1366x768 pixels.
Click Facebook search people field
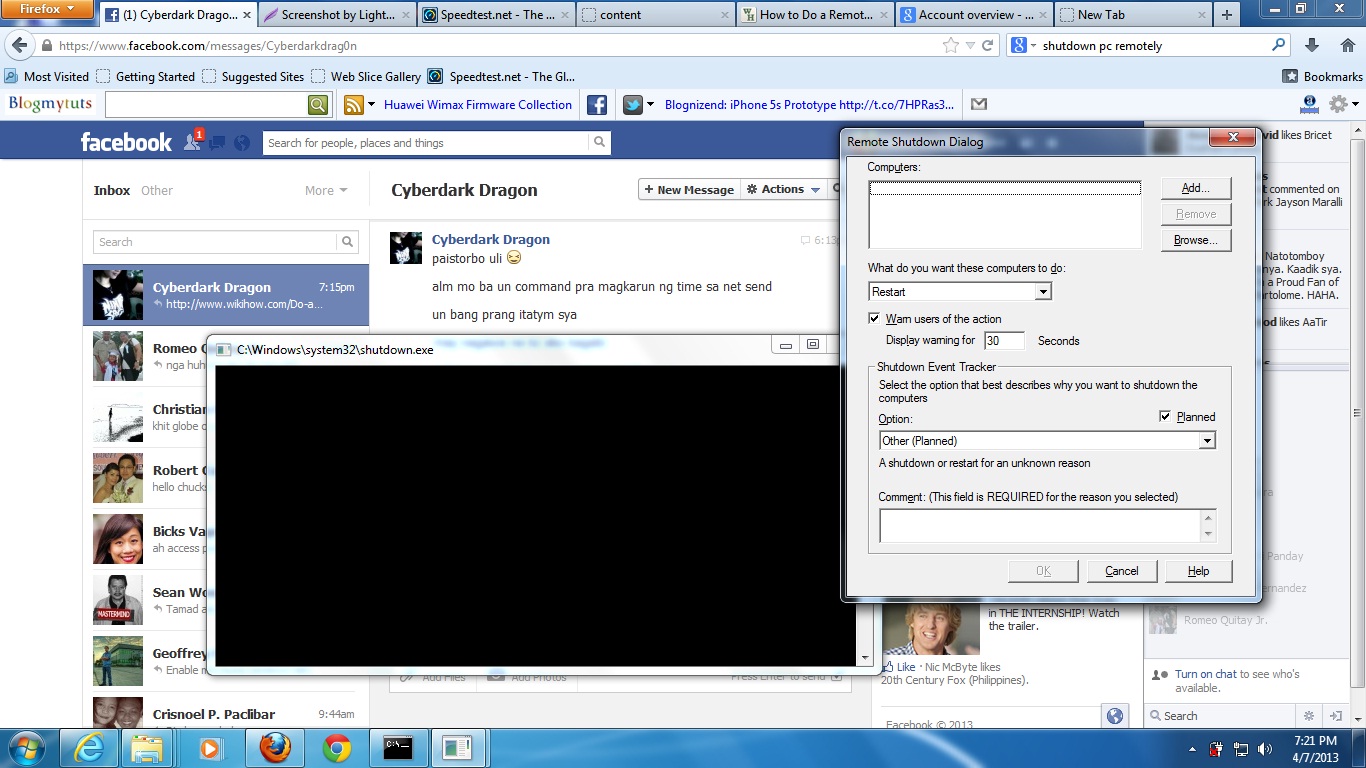(426, 143)
